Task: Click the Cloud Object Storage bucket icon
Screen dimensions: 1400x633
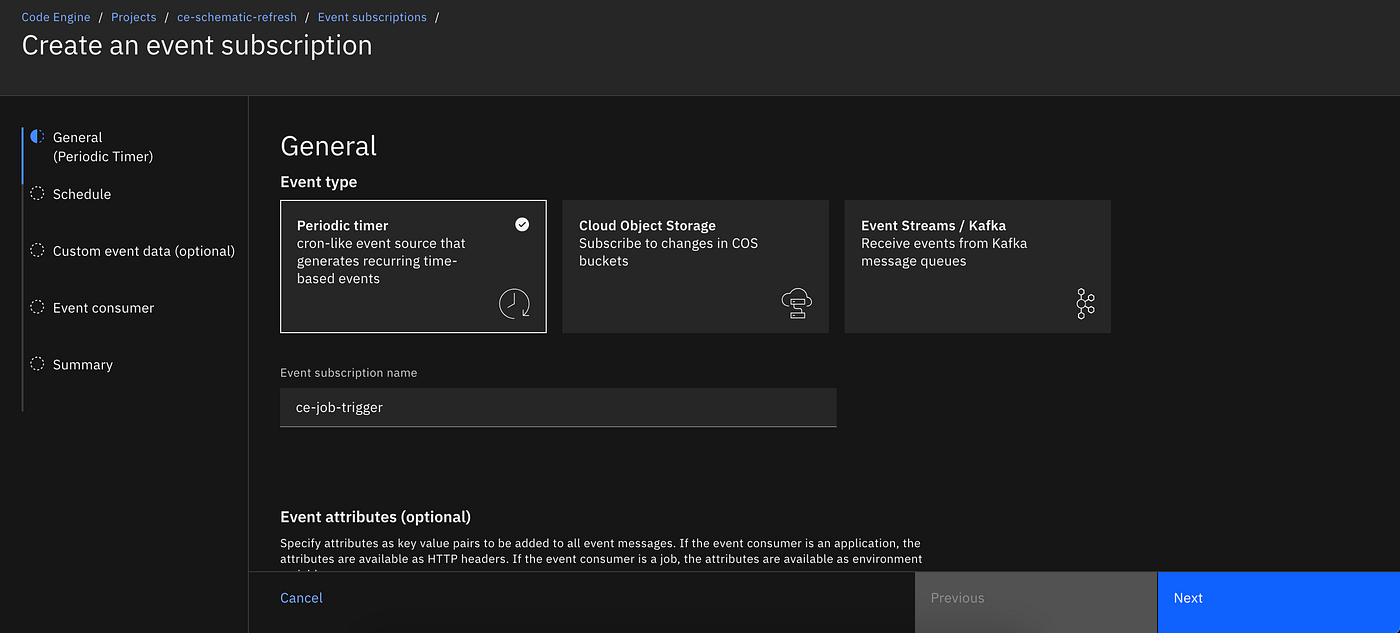Action: [797, 303]
